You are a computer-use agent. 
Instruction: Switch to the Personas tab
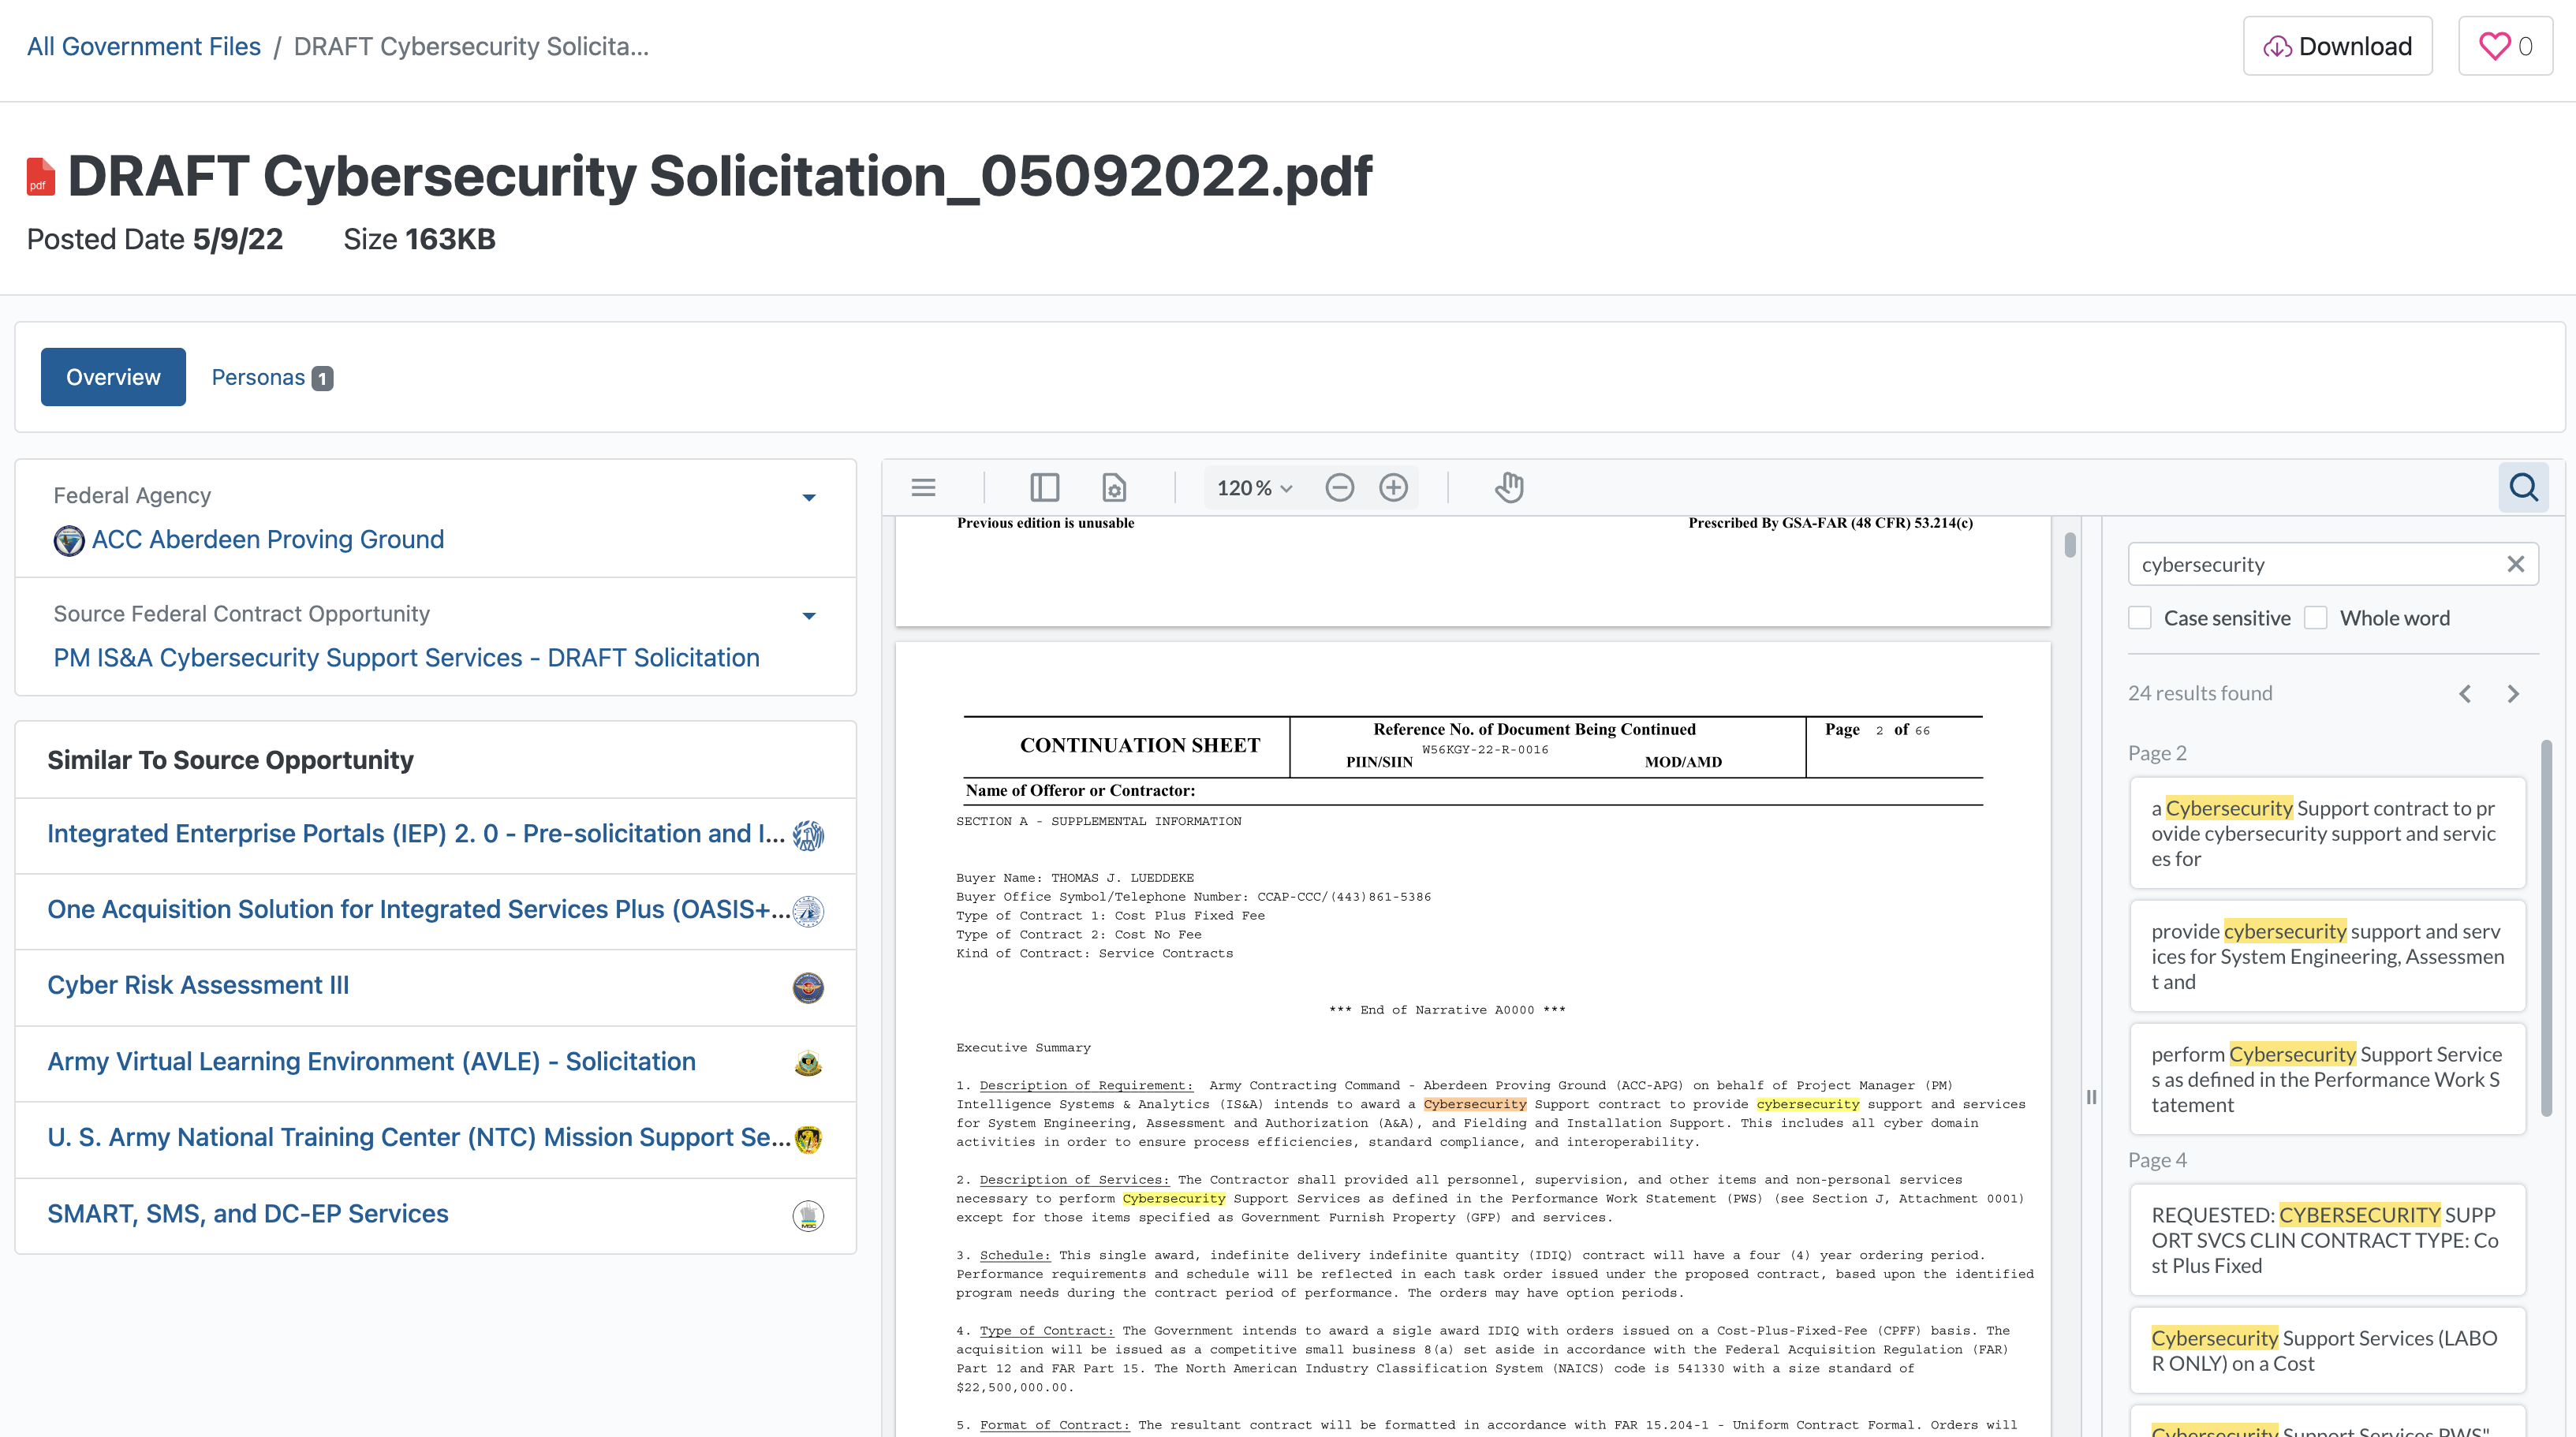click(x=272, y=377)
